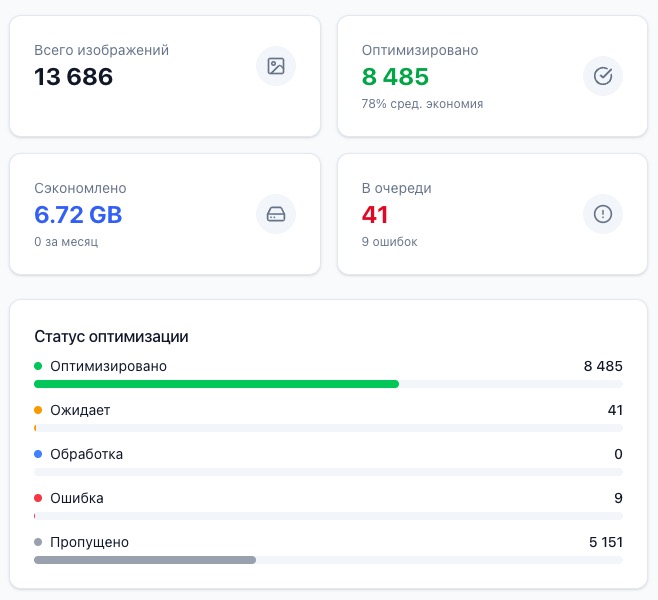Click the green dot next to Оптимизировано

click(38, 366)
